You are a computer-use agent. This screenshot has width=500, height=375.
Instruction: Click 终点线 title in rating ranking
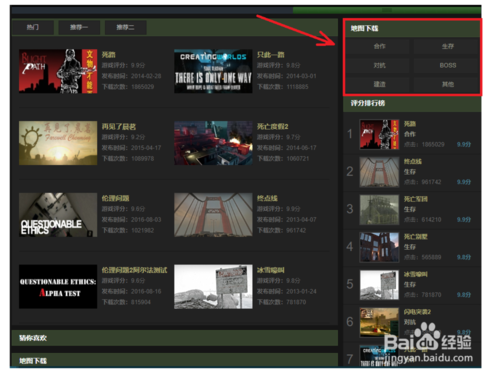(413, 162)
